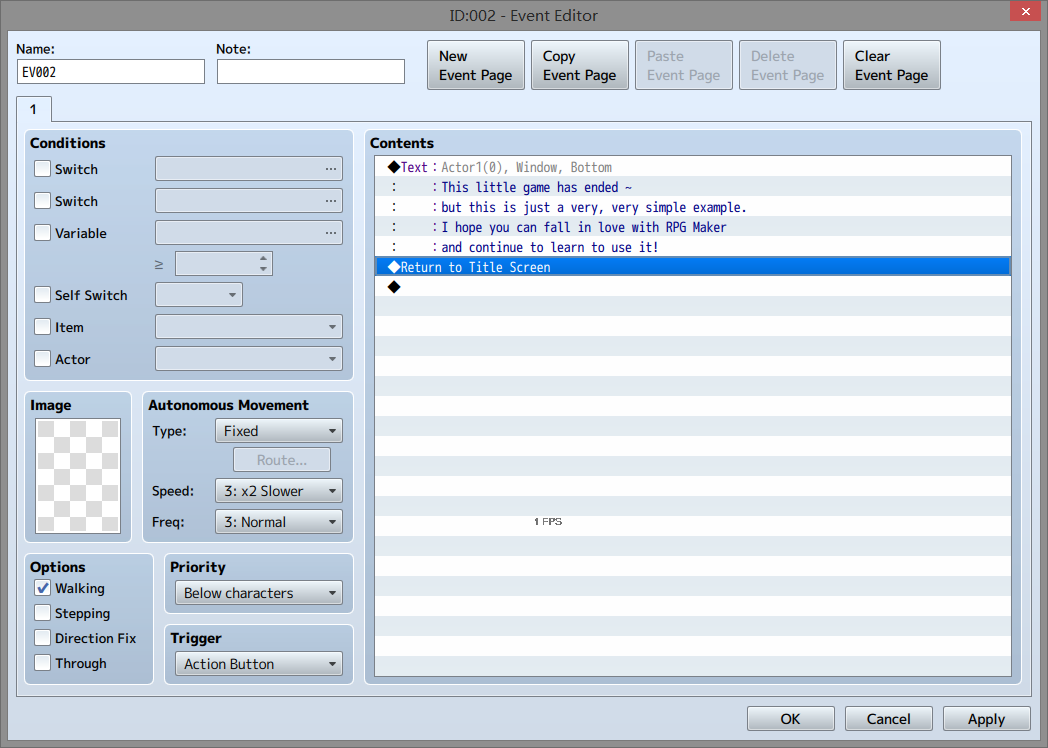This screenshot has height=748, width=1048.
Task: Open the Item condition dropdown
Action: point(249,327)
